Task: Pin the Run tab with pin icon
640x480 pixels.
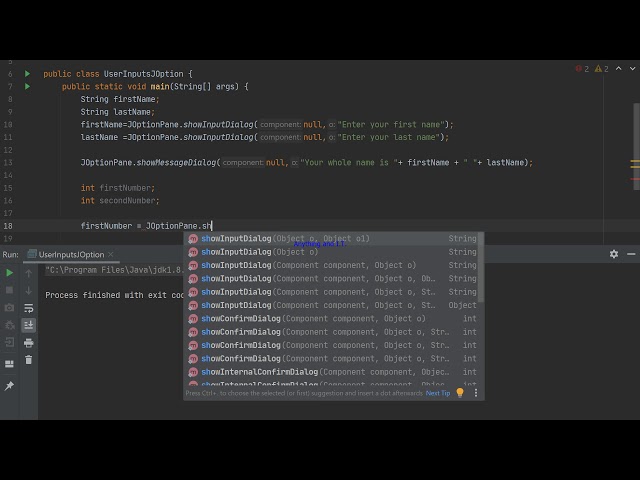Action: [x=9, y=386]
